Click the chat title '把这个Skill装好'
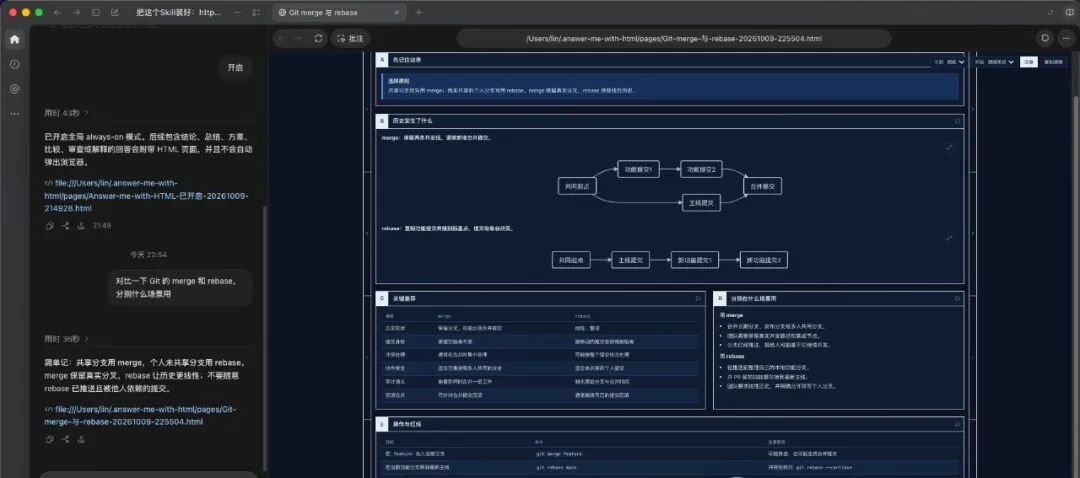Image resolution: width=1080 pixels, height=478 pixels. tap(179, 12)
